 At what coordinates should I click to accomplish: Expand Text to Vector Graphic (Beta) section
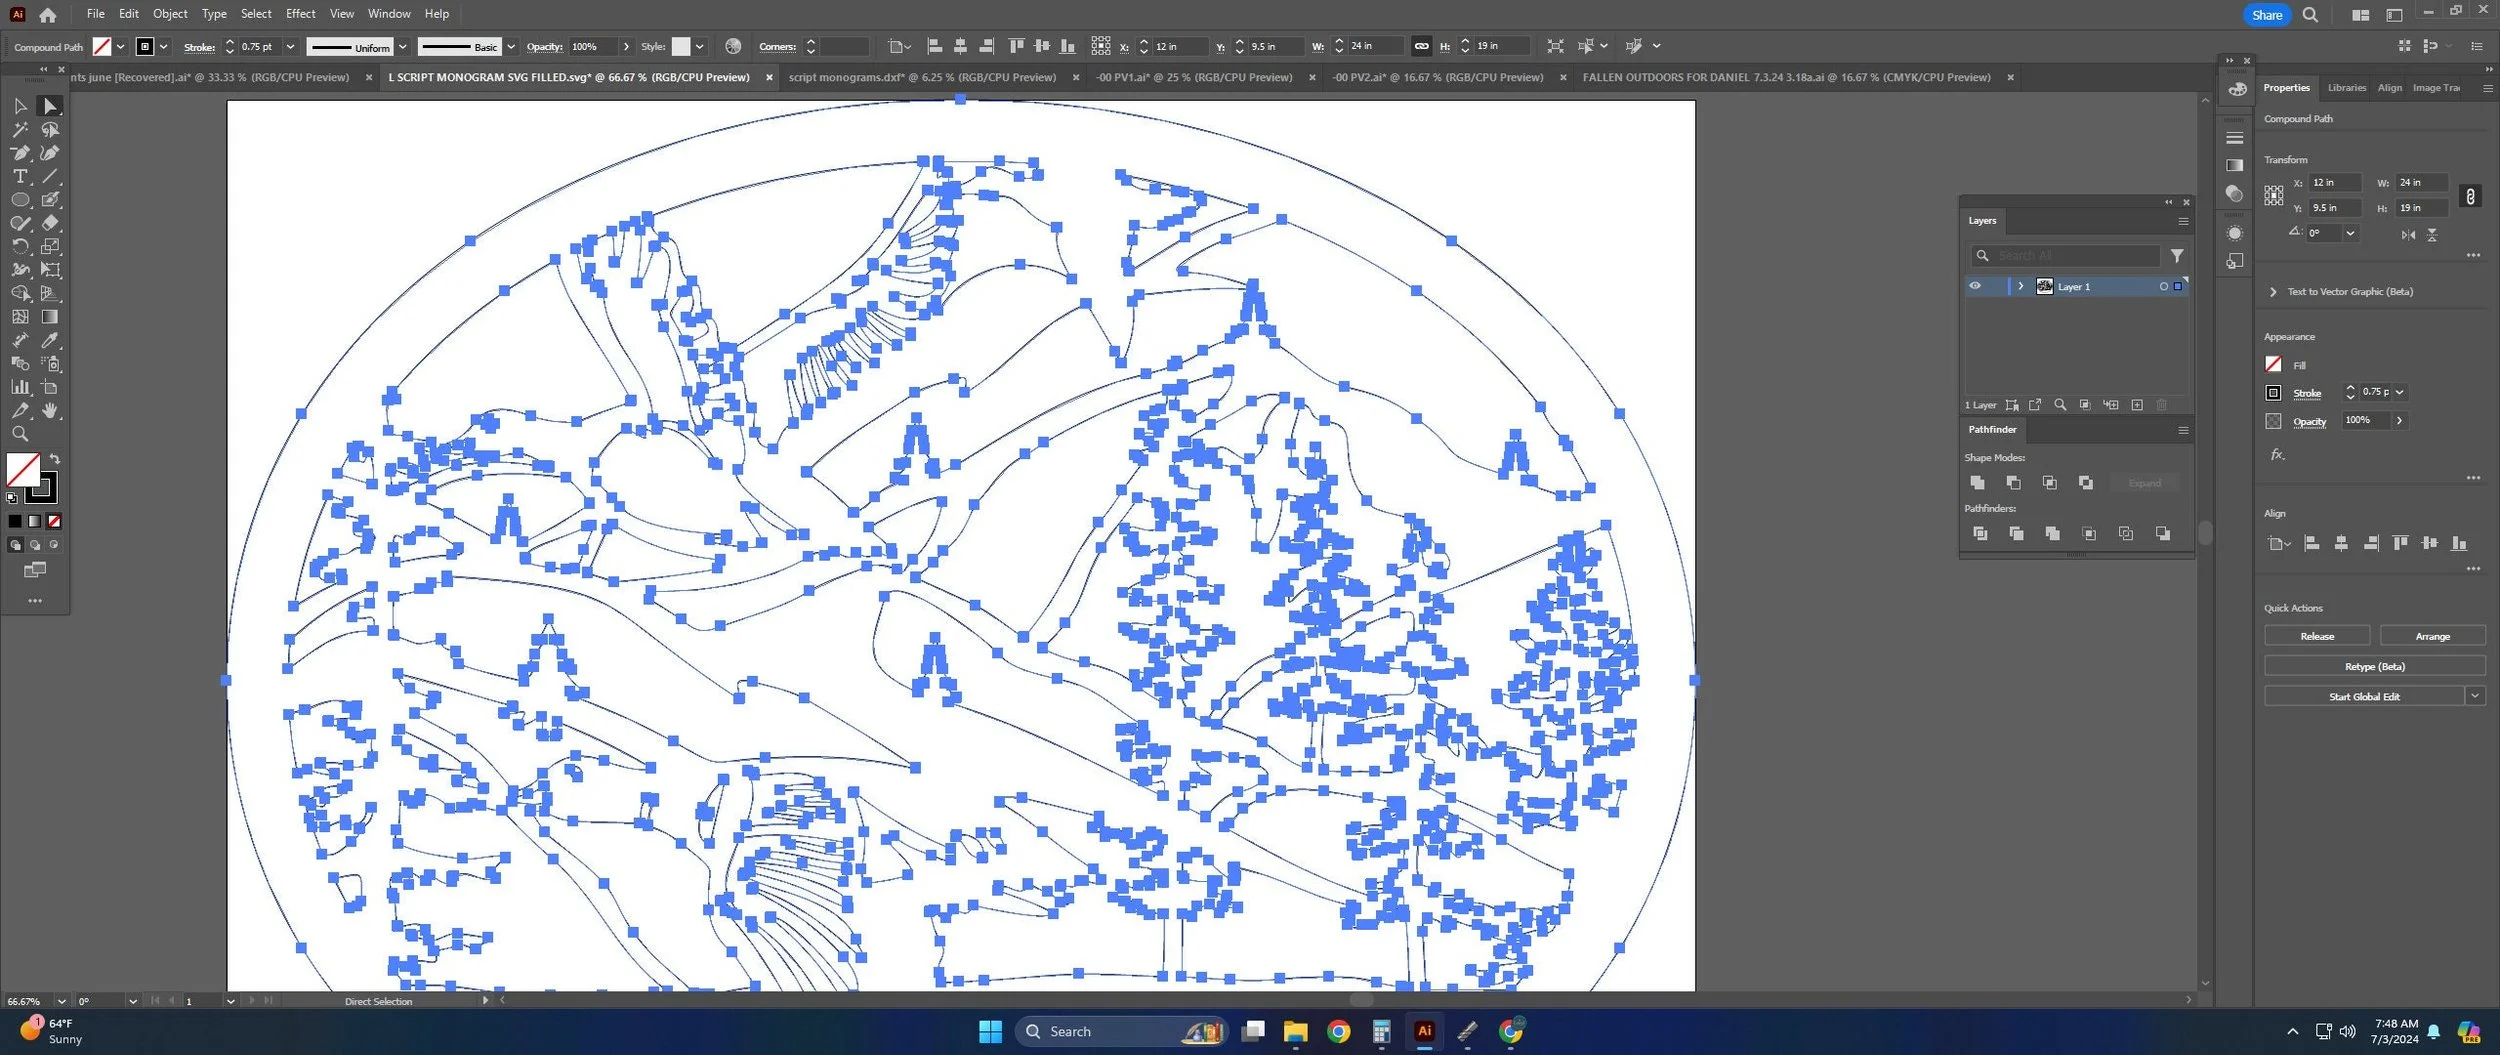[2273, 292]
